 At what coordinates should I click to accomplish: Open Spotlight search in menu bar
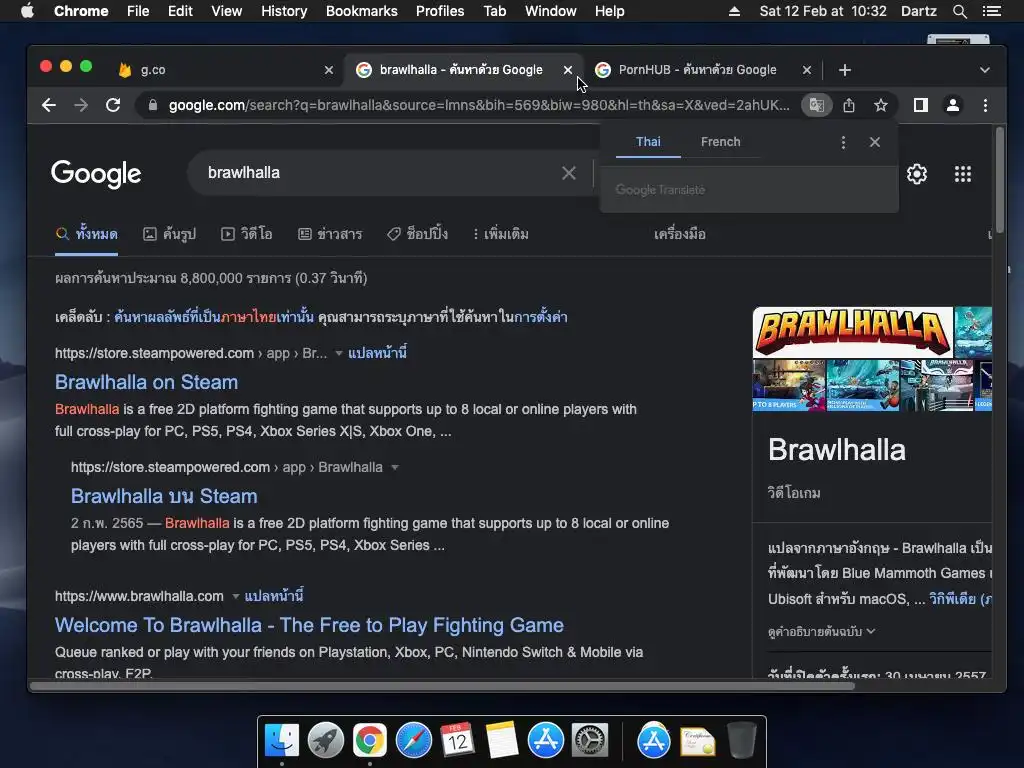(959, 11)
